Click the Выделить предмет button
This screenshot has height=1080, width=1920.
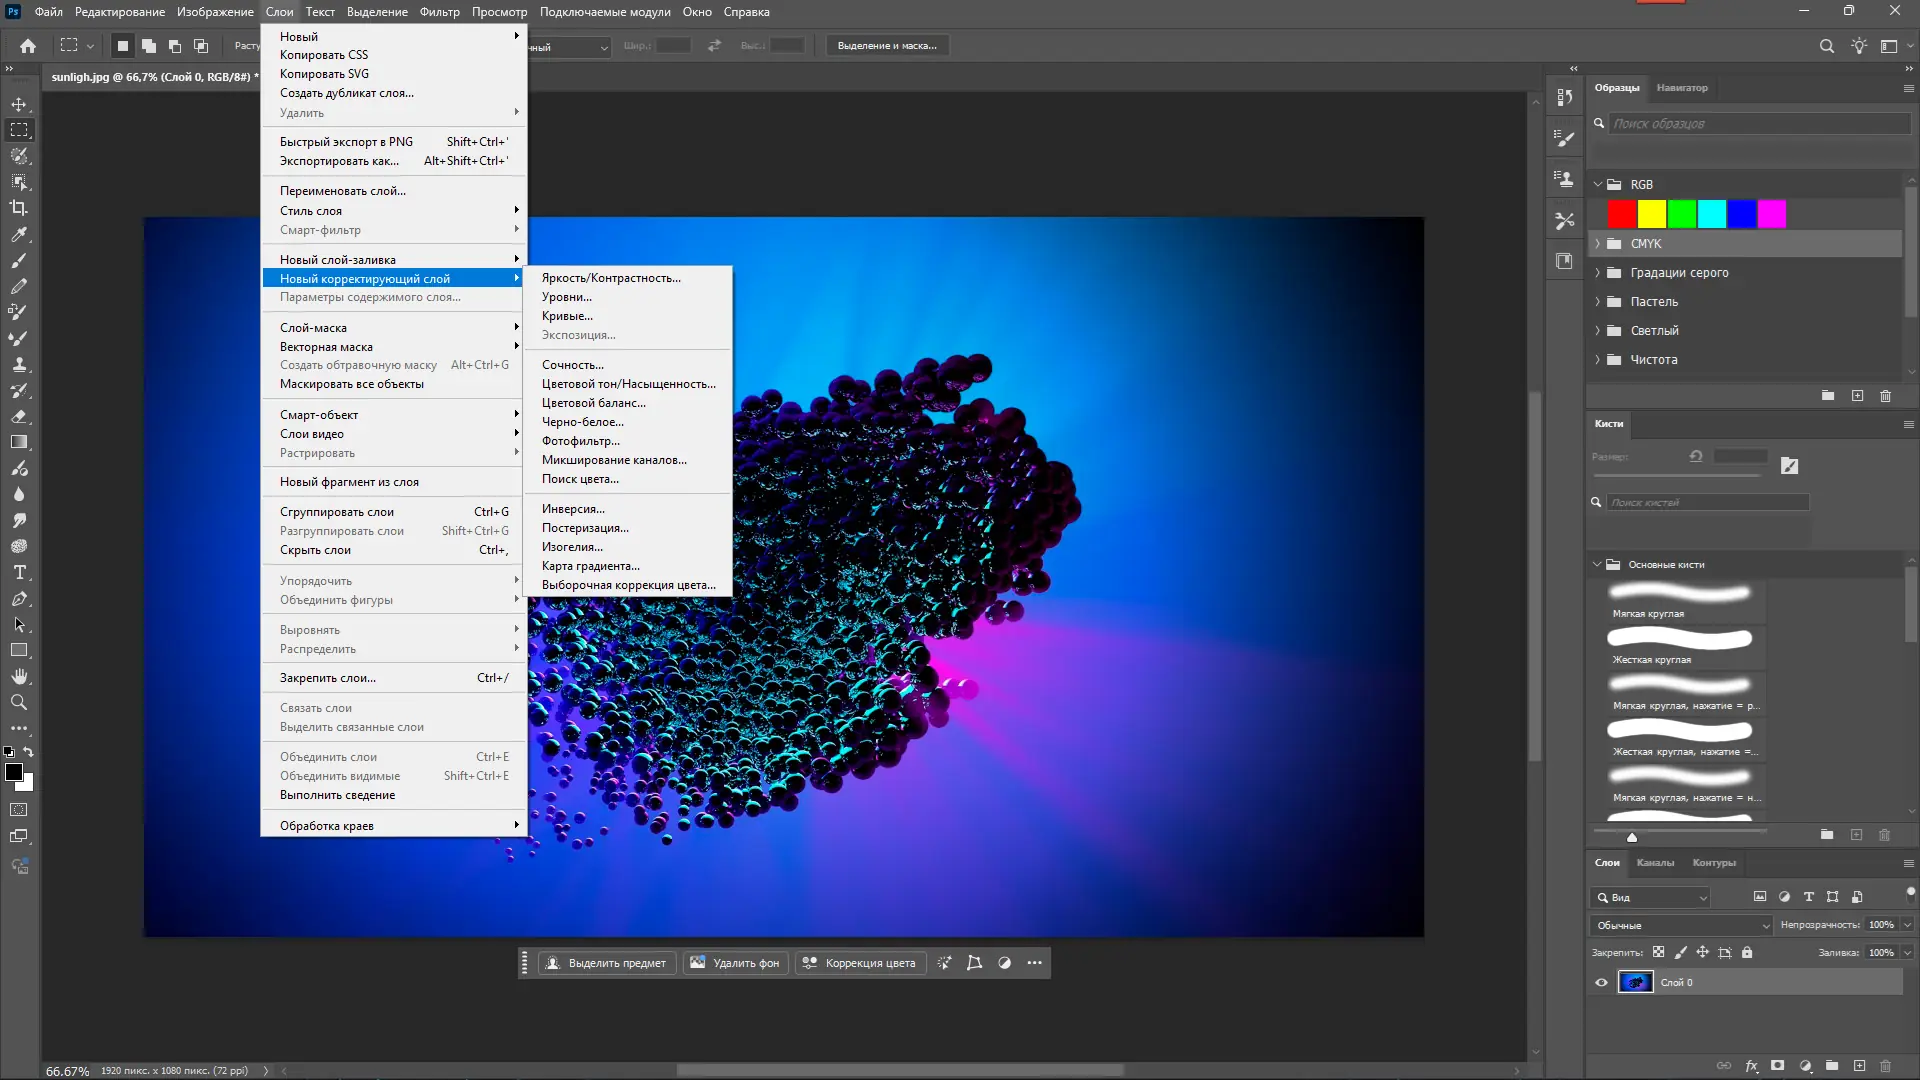[607, 963]
